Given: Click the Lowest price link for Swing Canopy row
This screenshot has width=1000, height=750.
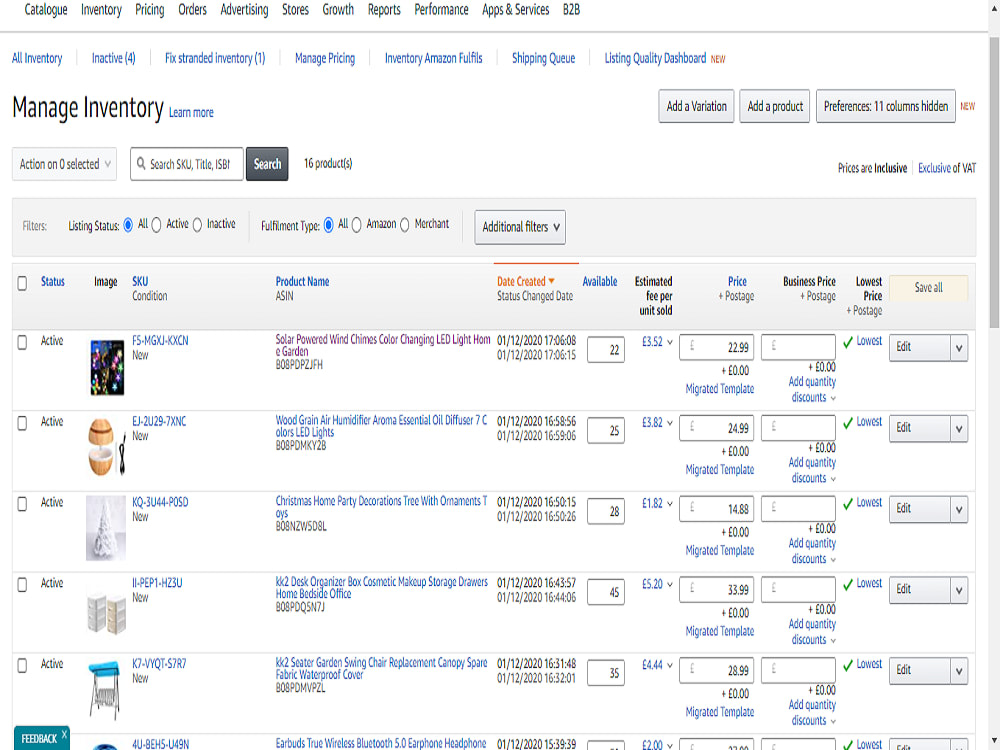Looking at the screenshot, I should coord(869,664).
